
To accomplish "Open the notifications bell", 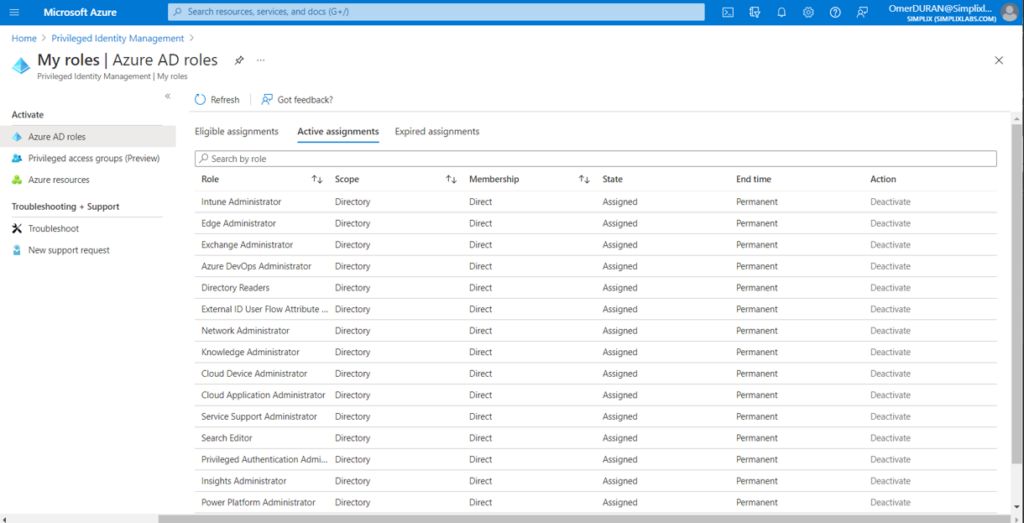I will click(x=781, y=12).
